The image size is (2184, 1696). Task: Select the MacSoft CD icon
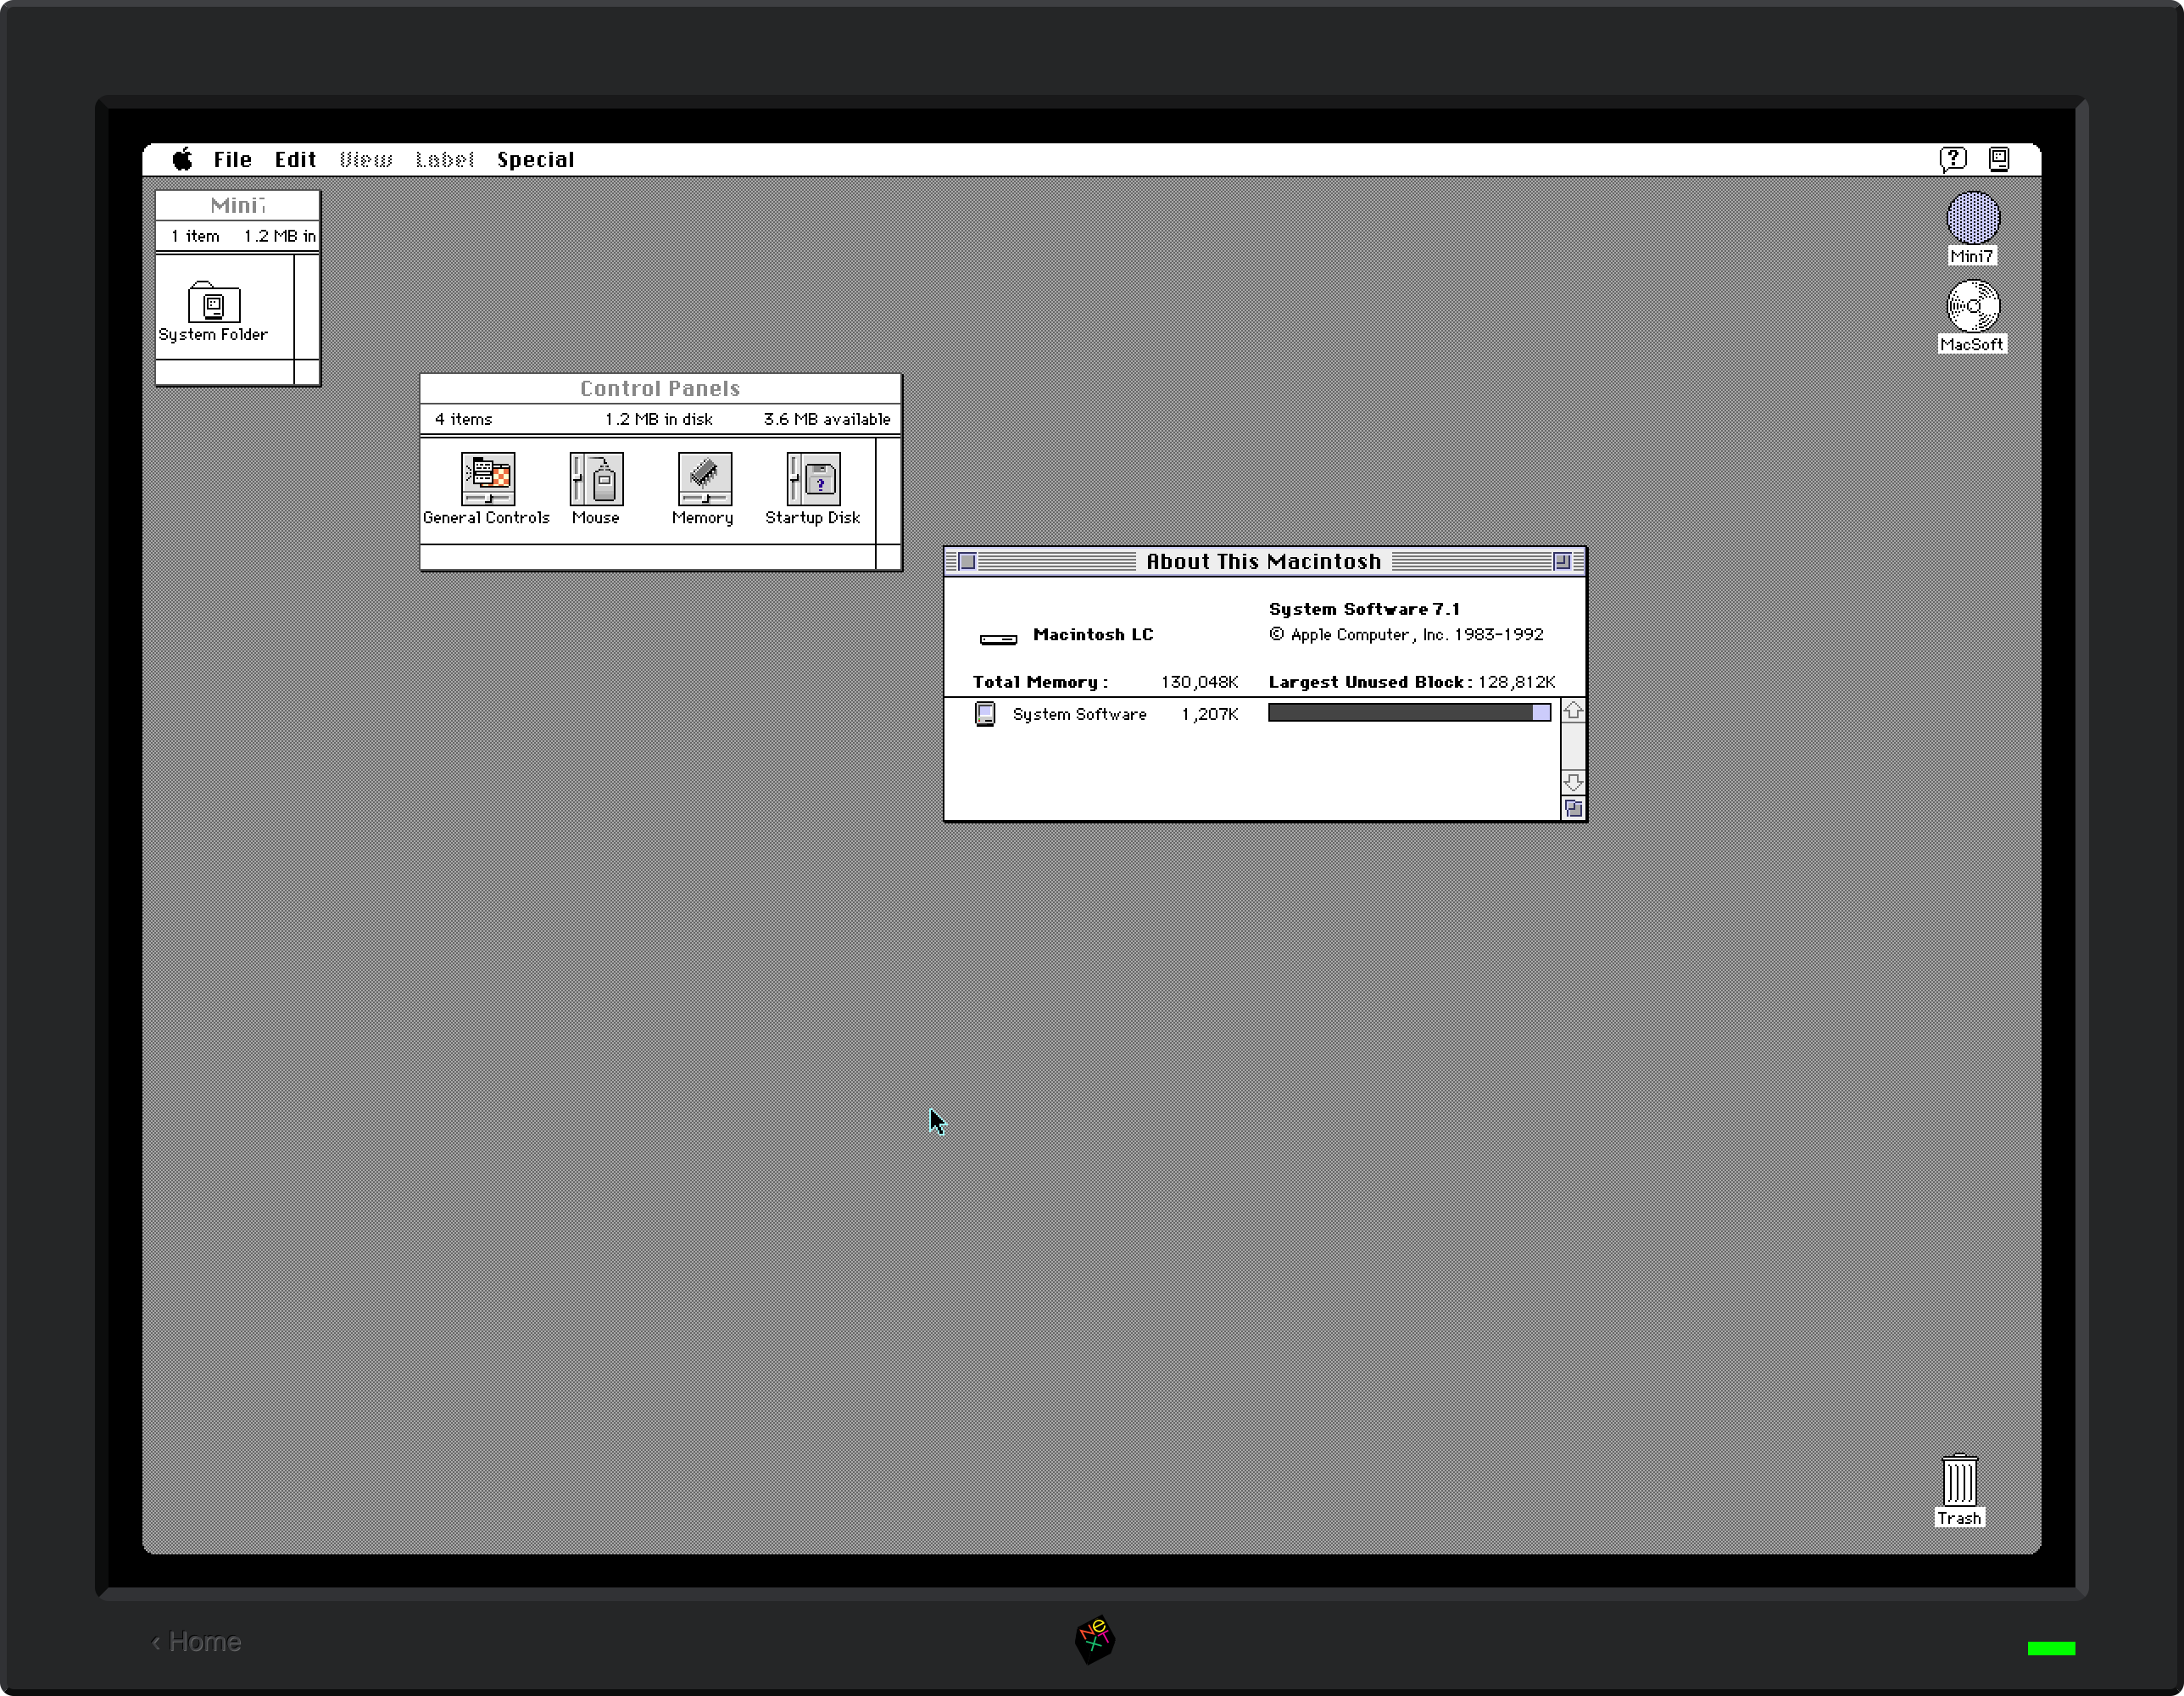1972,306
